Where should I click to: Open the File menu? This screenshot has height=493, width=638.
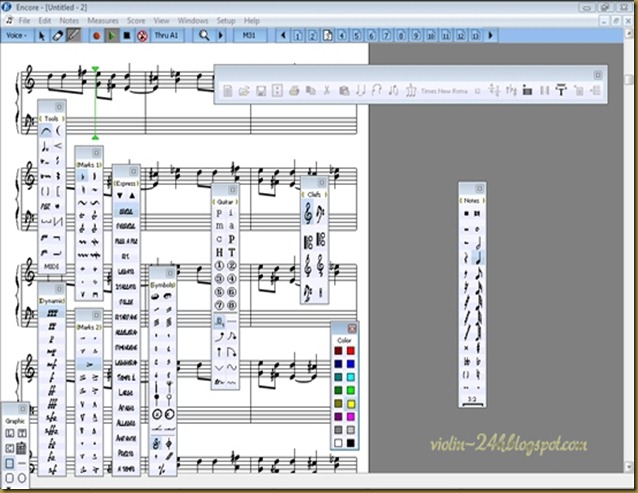[24, 20]
